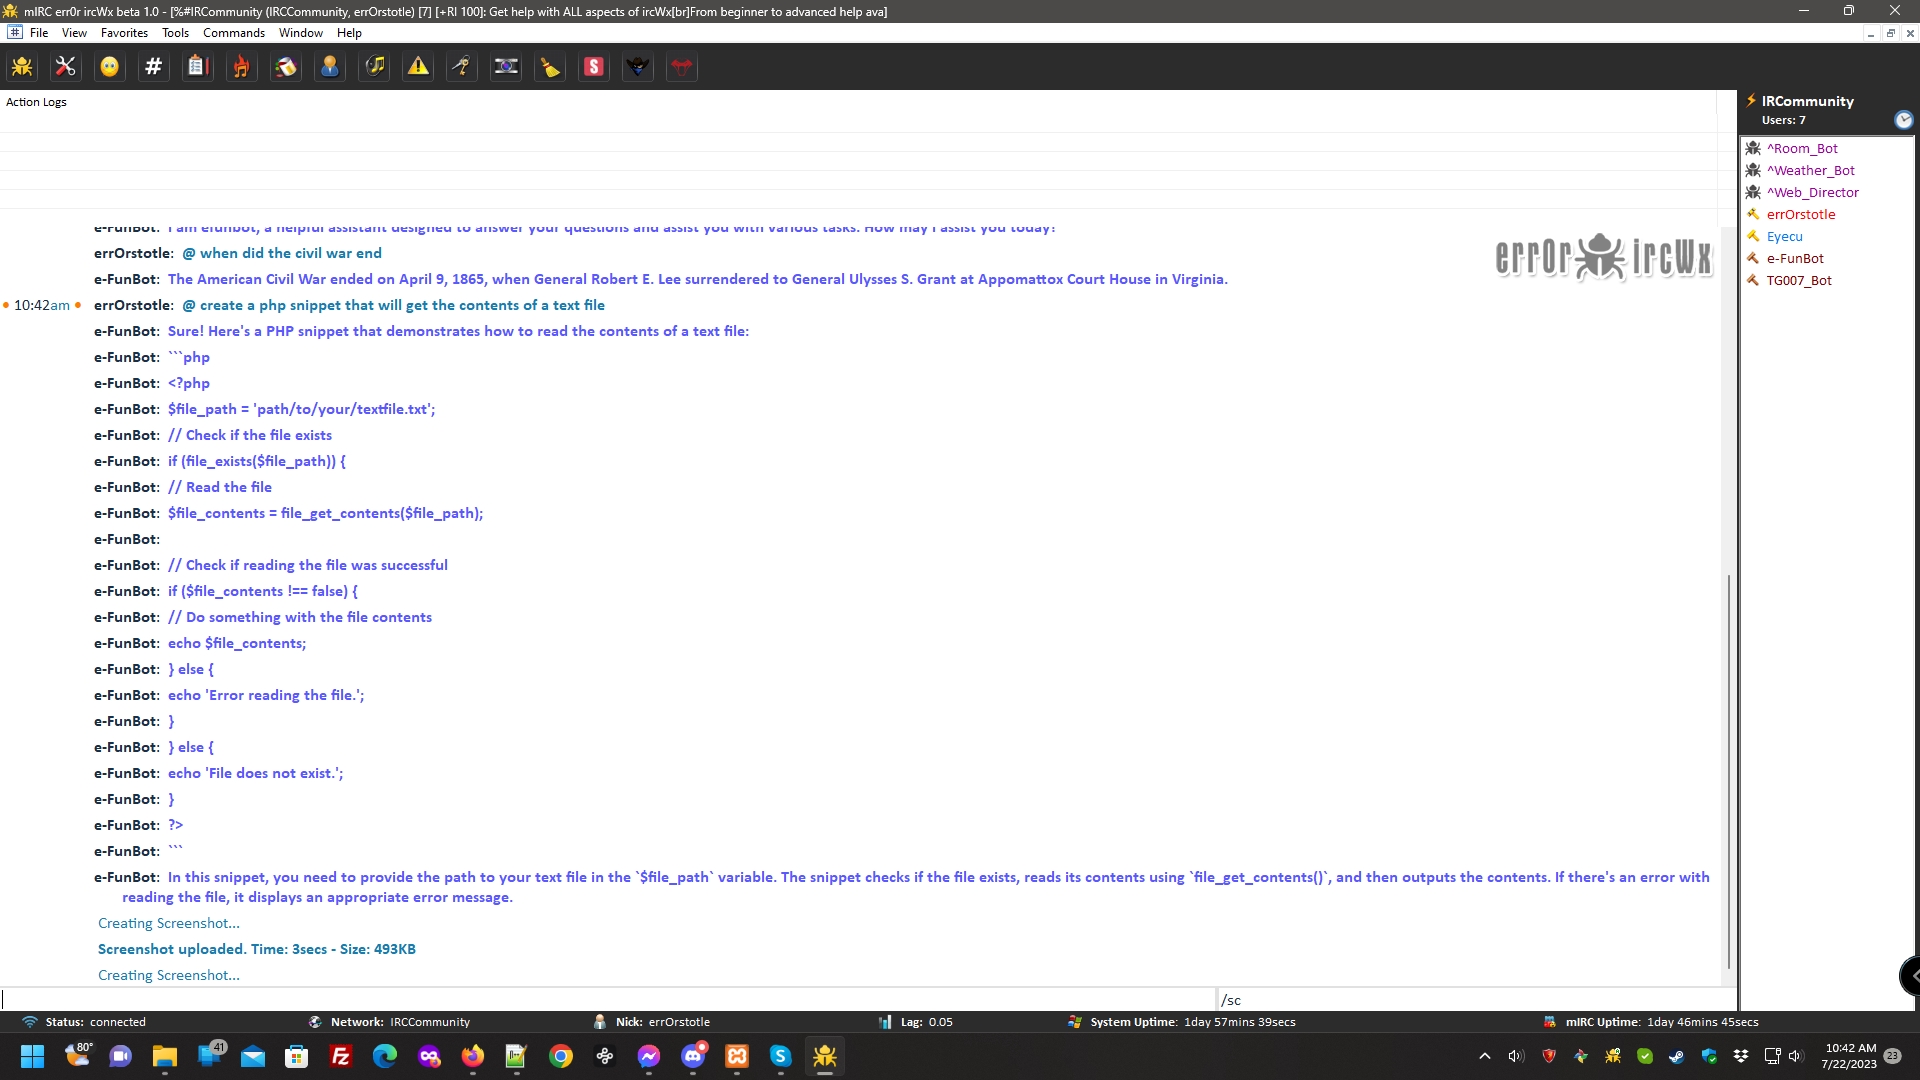Click the speaker music note icon
Image resolution: width=1920 pixels, height=1080 pixels.
pos(375,67)
